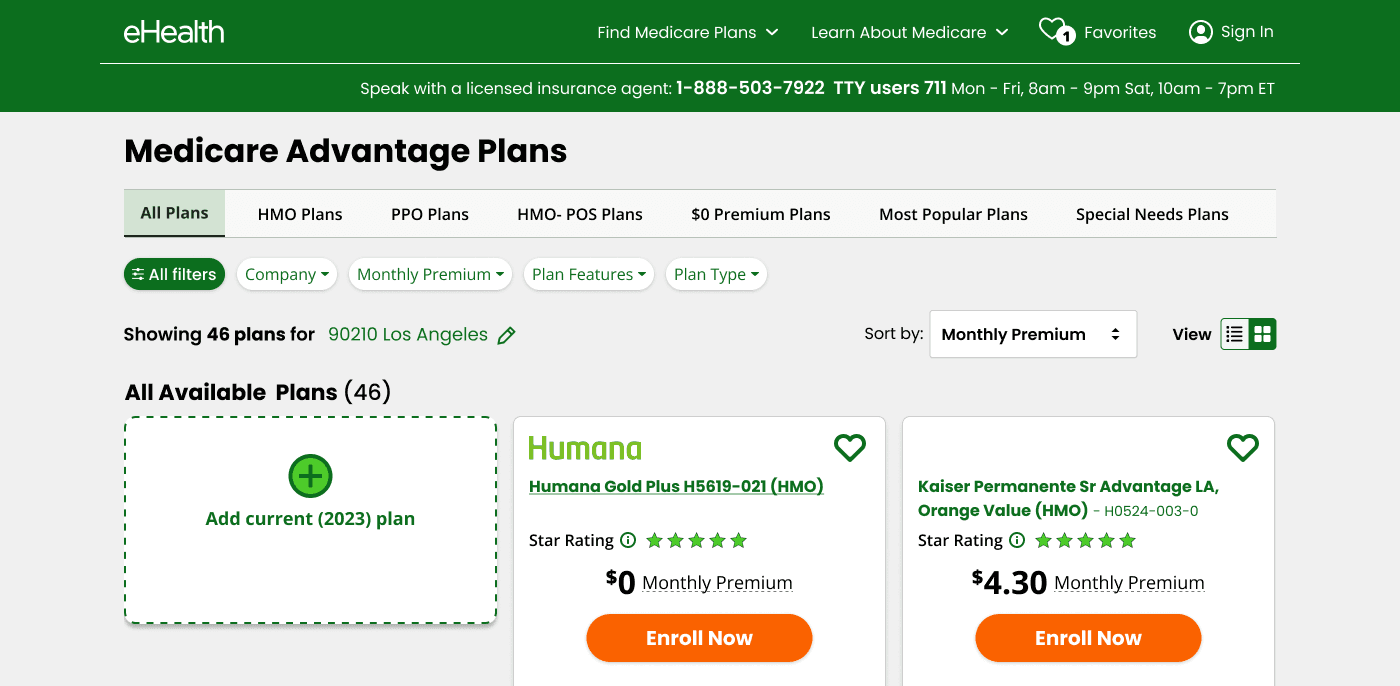Image resolution: width=1400 pixels, height=686 pixels.
Task: Click the TTY users 711 text
Action: pos(890,88)
